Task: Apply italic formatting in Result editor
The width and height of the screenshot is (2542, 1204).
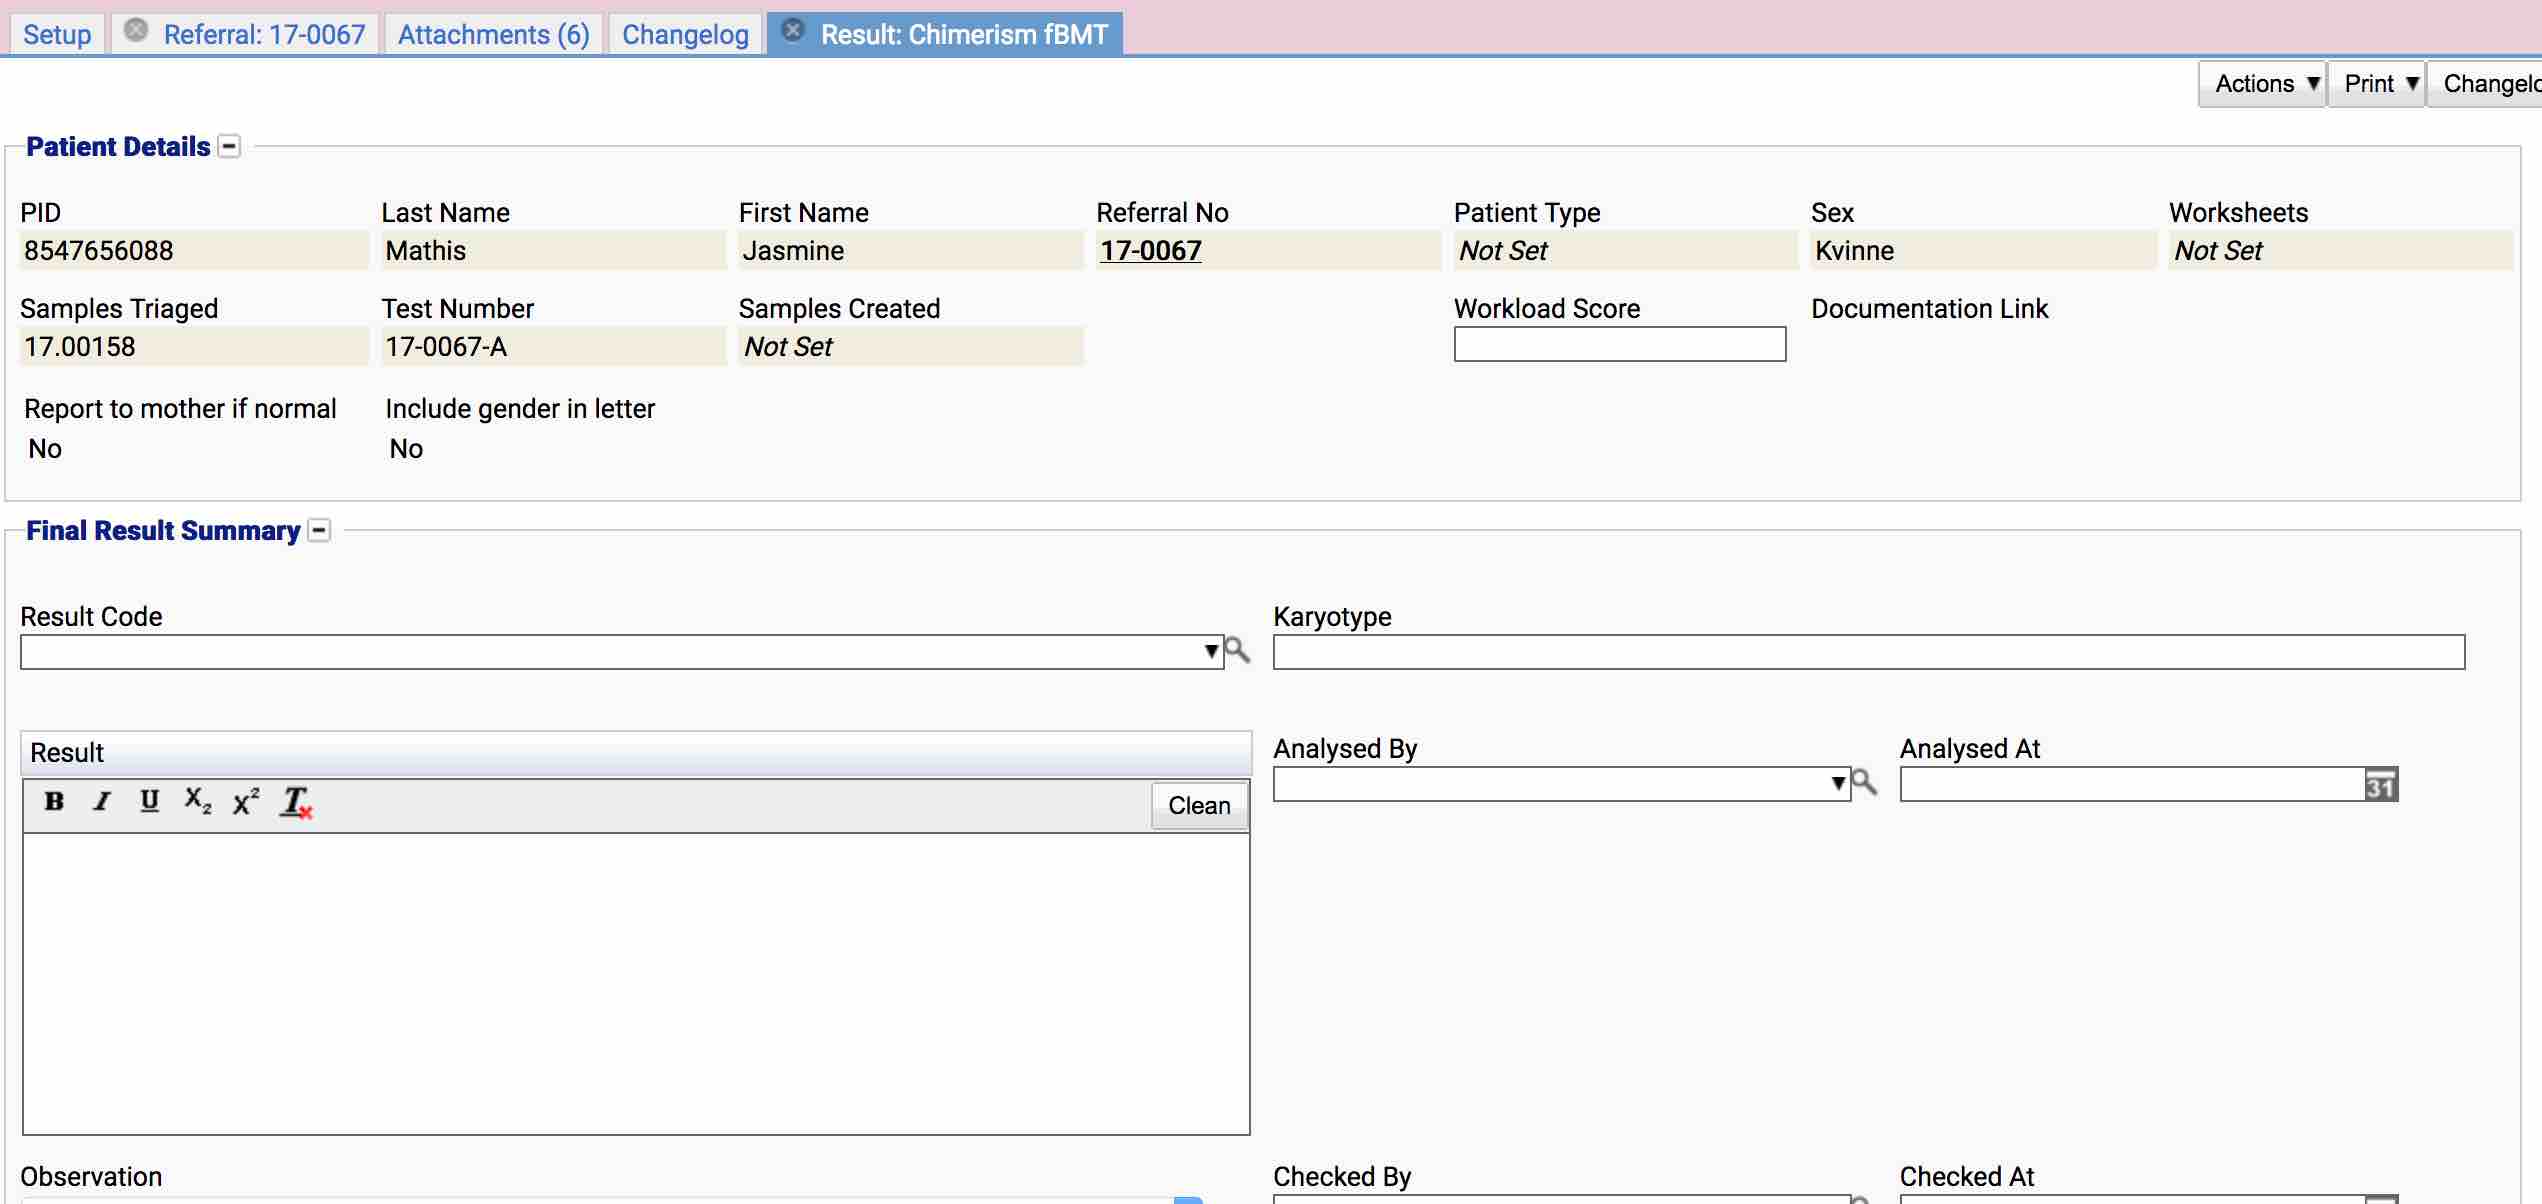Action: tap(101, 801)
